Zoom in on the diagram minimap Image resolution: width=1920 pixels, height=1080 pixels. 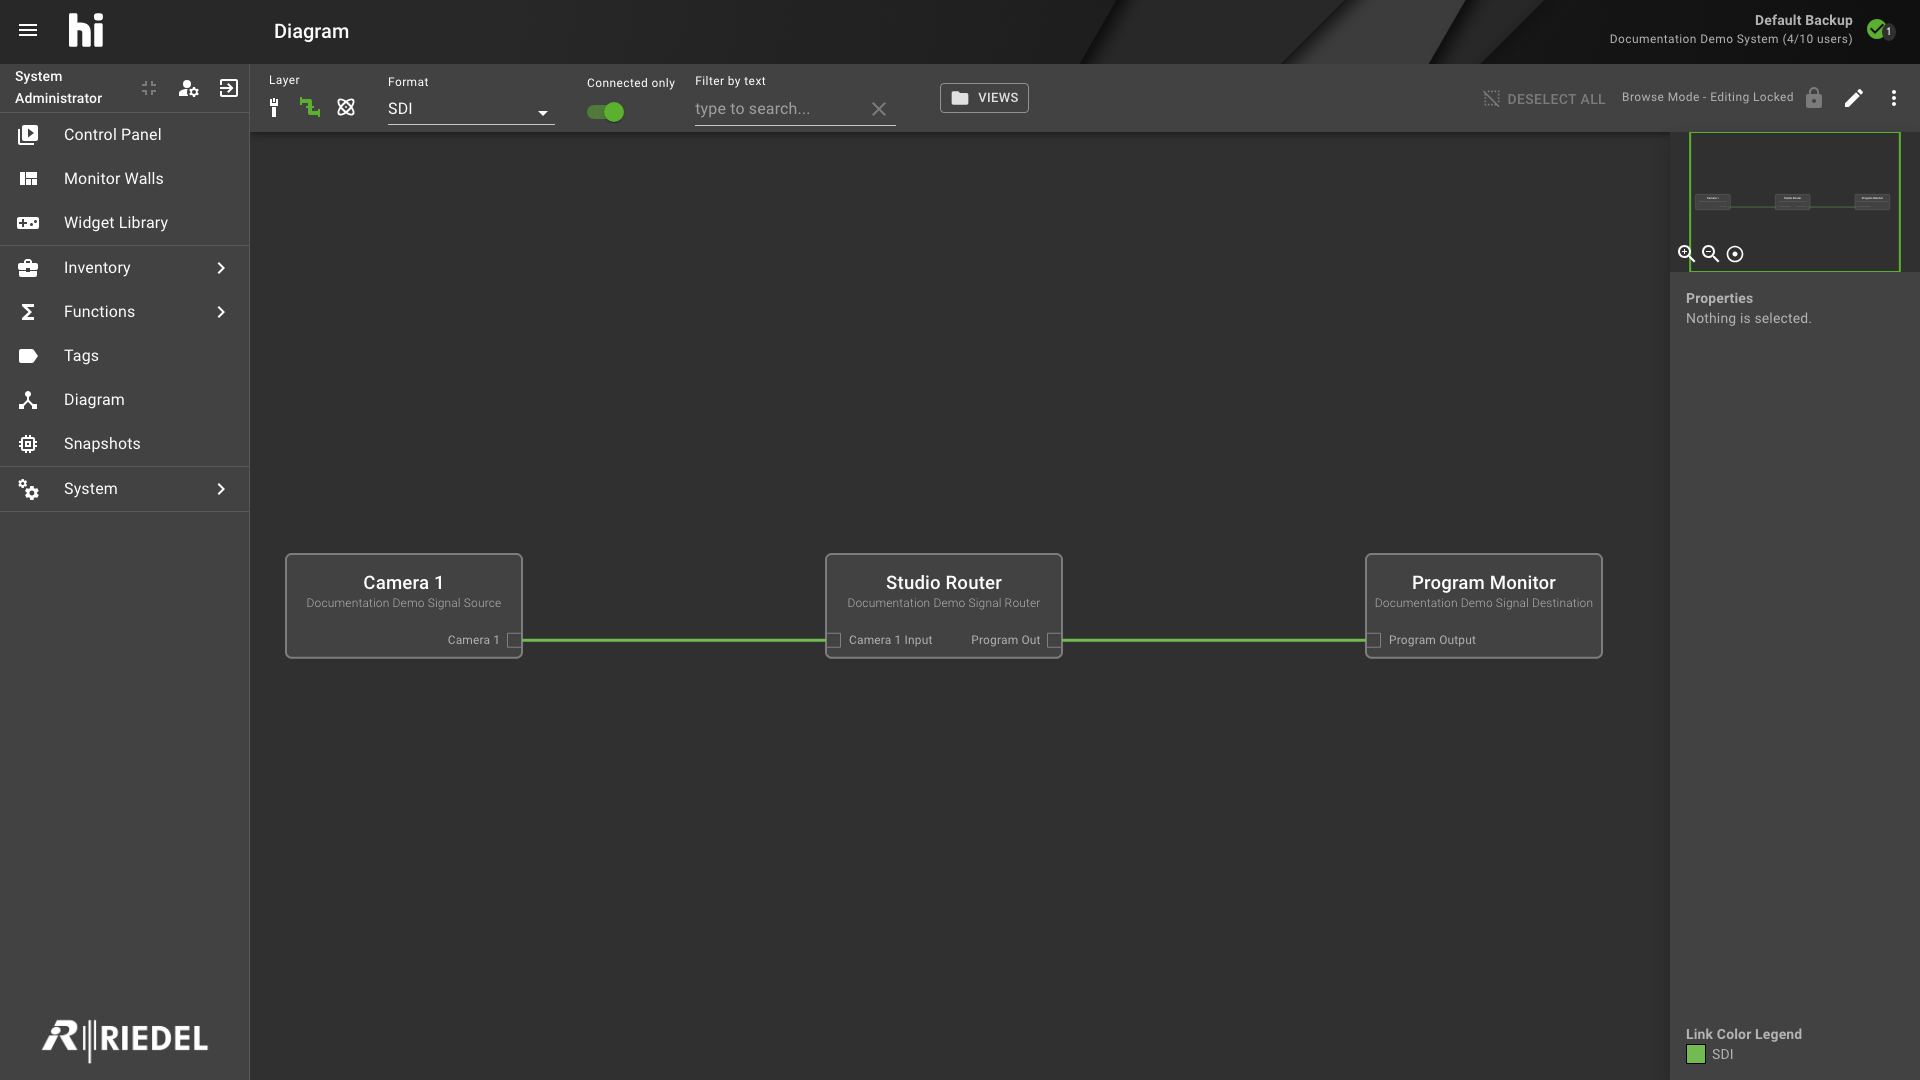[1686, 254]
